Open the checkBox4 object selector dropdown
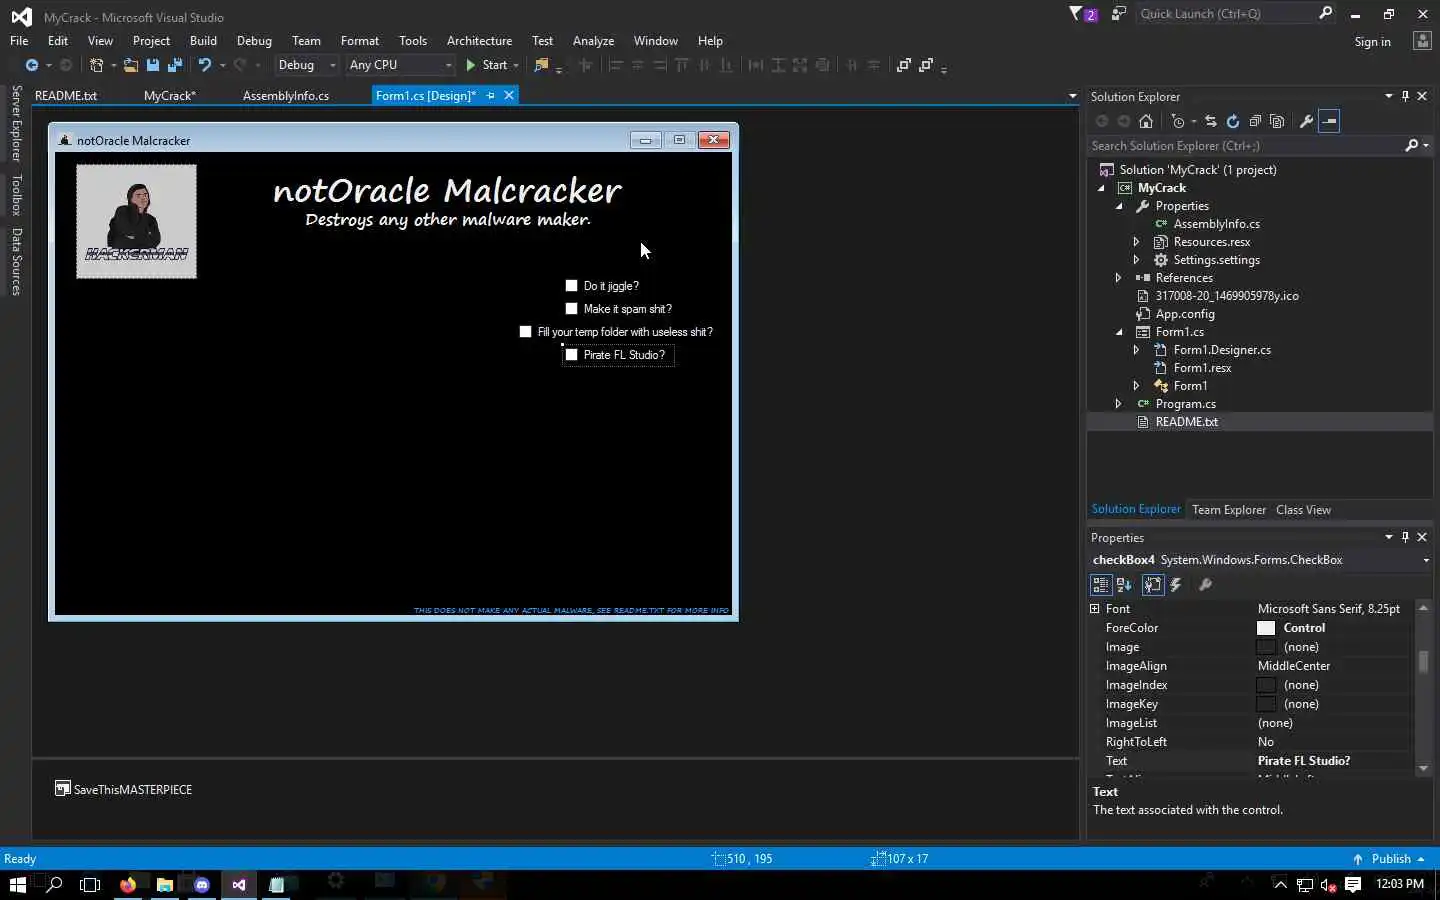This screenshot has width=1440, height=900. pyautogui.click(x=1426, y=560)
